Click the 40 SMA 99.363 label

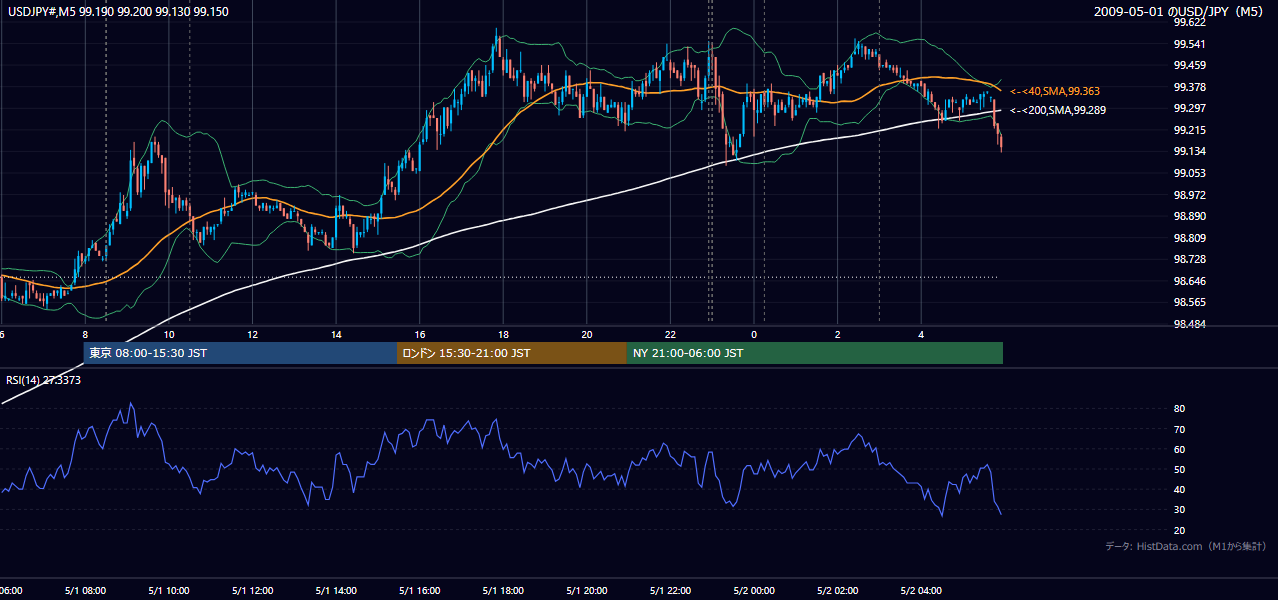tap(1054, 91)
